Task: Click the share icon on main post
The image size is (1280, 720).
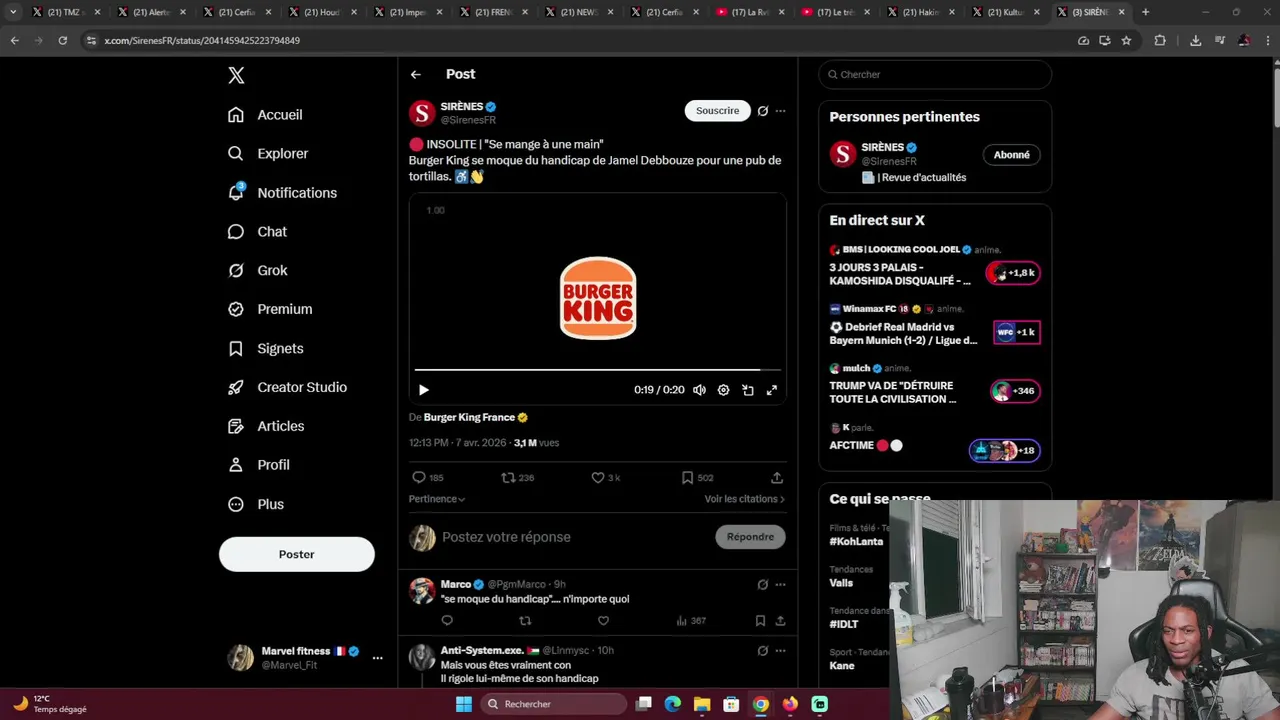Action: [x=777, y=478]
